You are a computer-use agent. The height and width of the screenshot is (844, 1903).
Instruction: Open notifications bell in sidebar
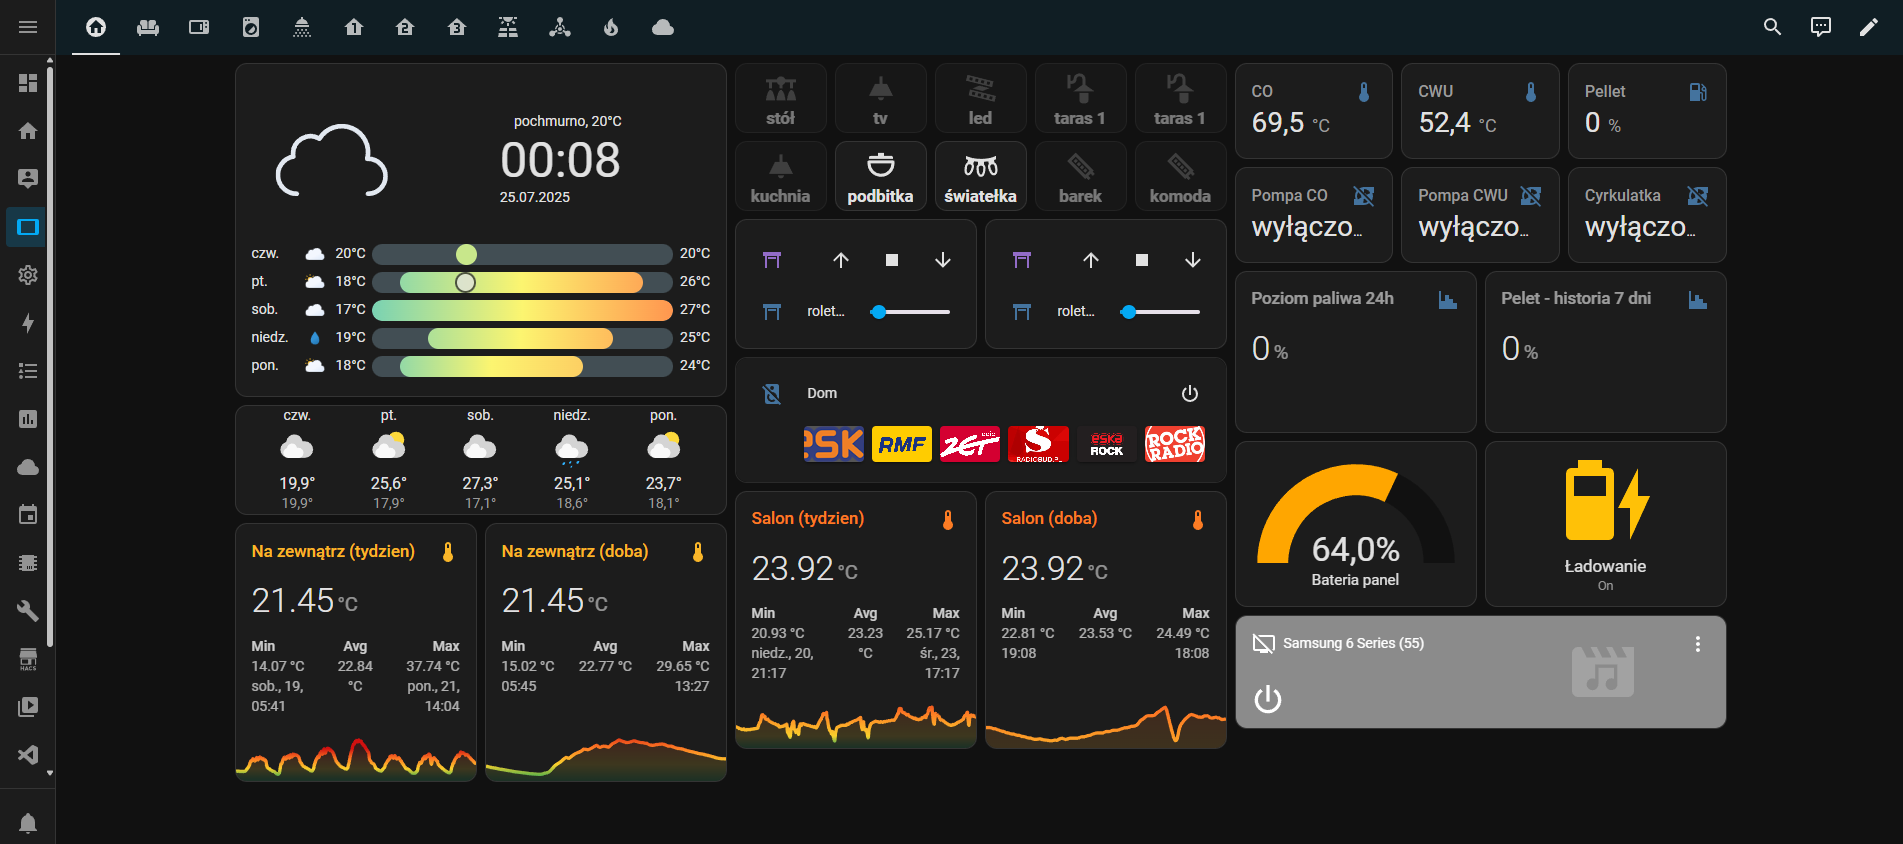[x=28, y=822]
